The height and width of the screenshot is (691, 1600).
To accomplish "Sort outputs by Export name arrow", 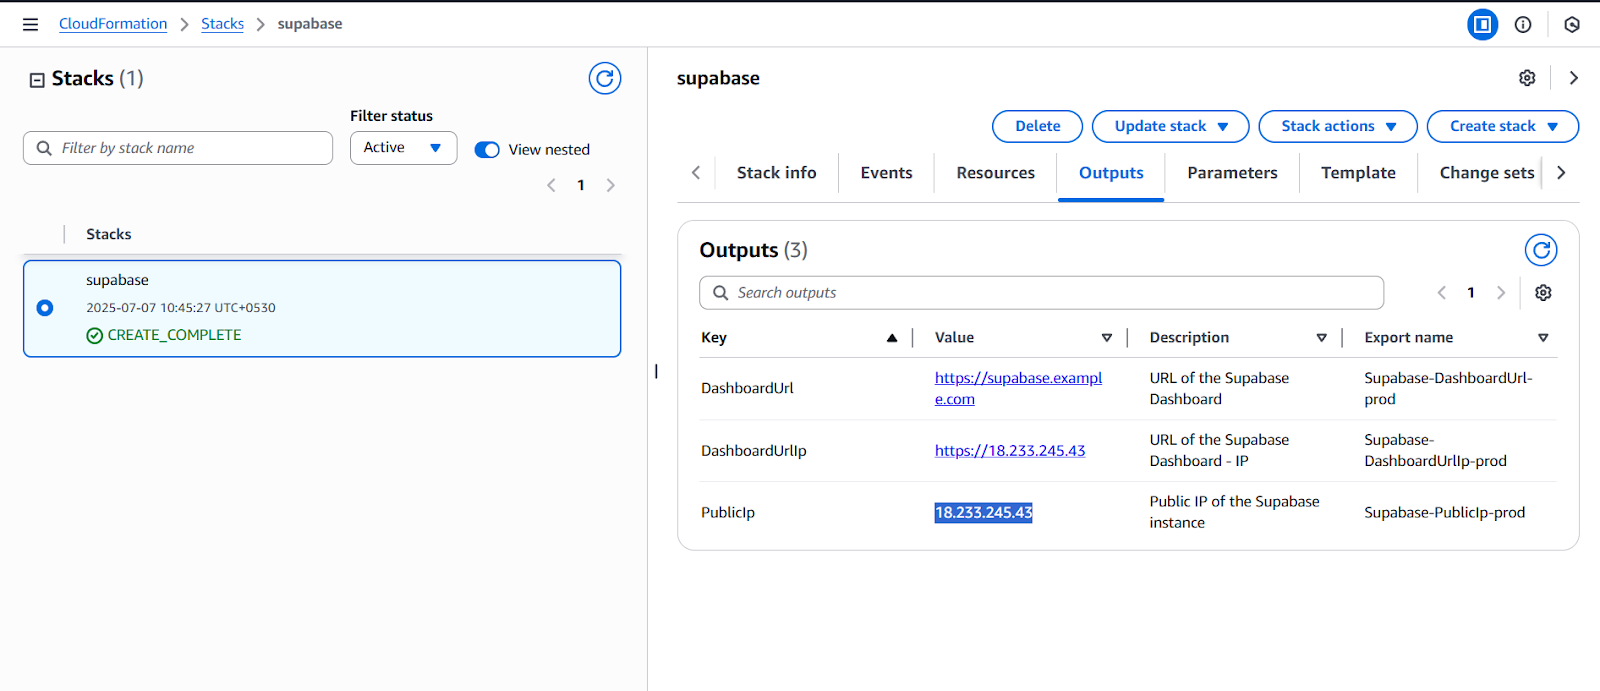I will [x=1543, y=338].
